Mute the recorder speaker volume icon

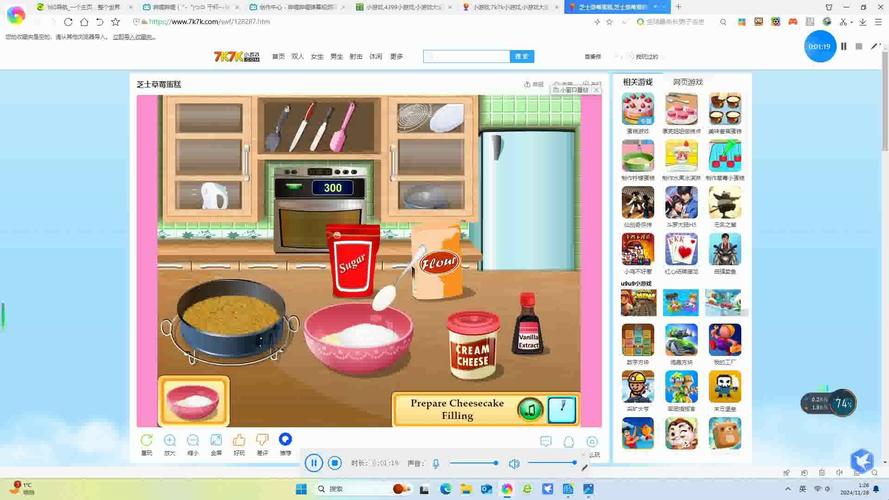(x=514, y=463)
